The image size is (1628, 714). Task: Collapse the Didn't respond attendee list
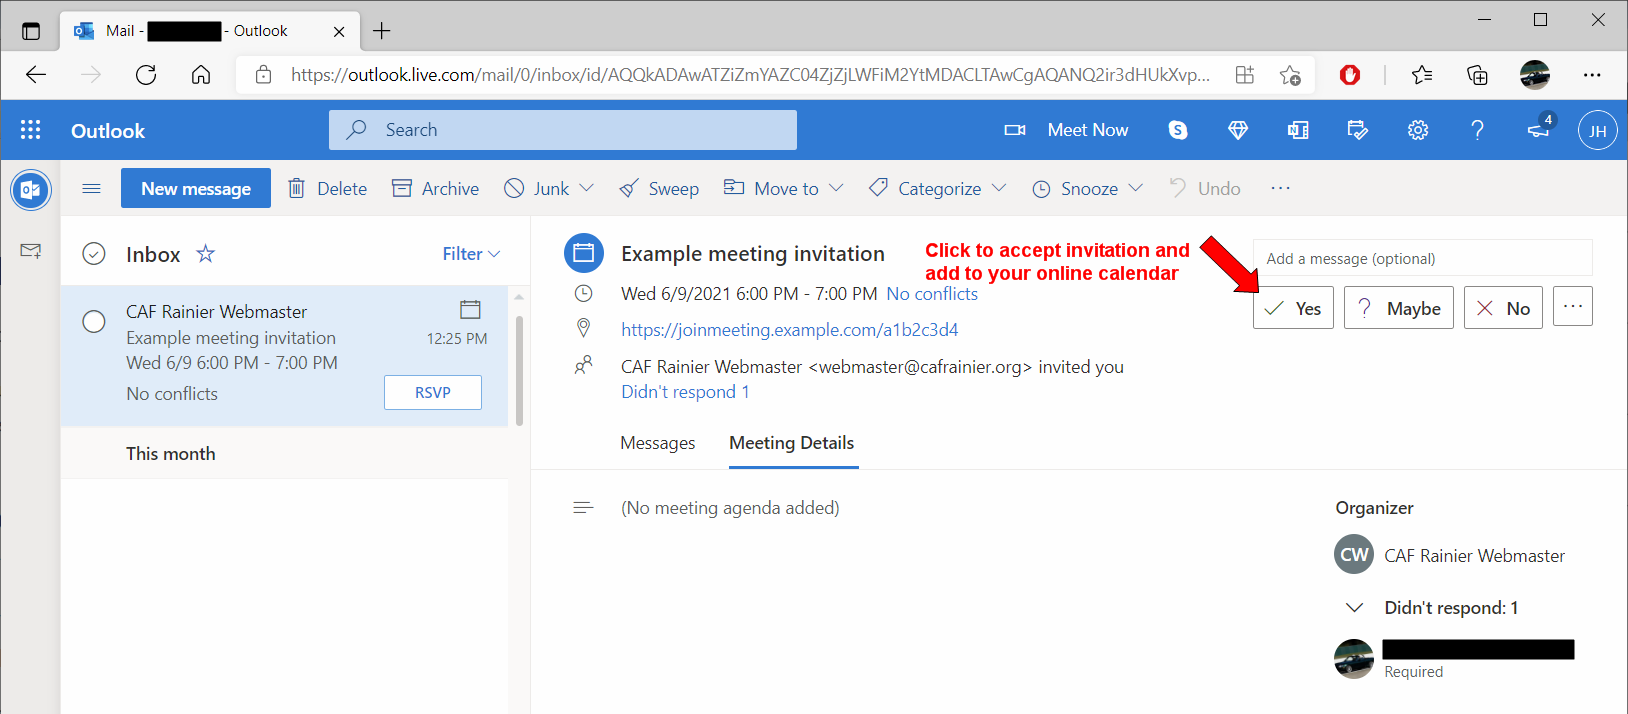[x=1354, y=608]
